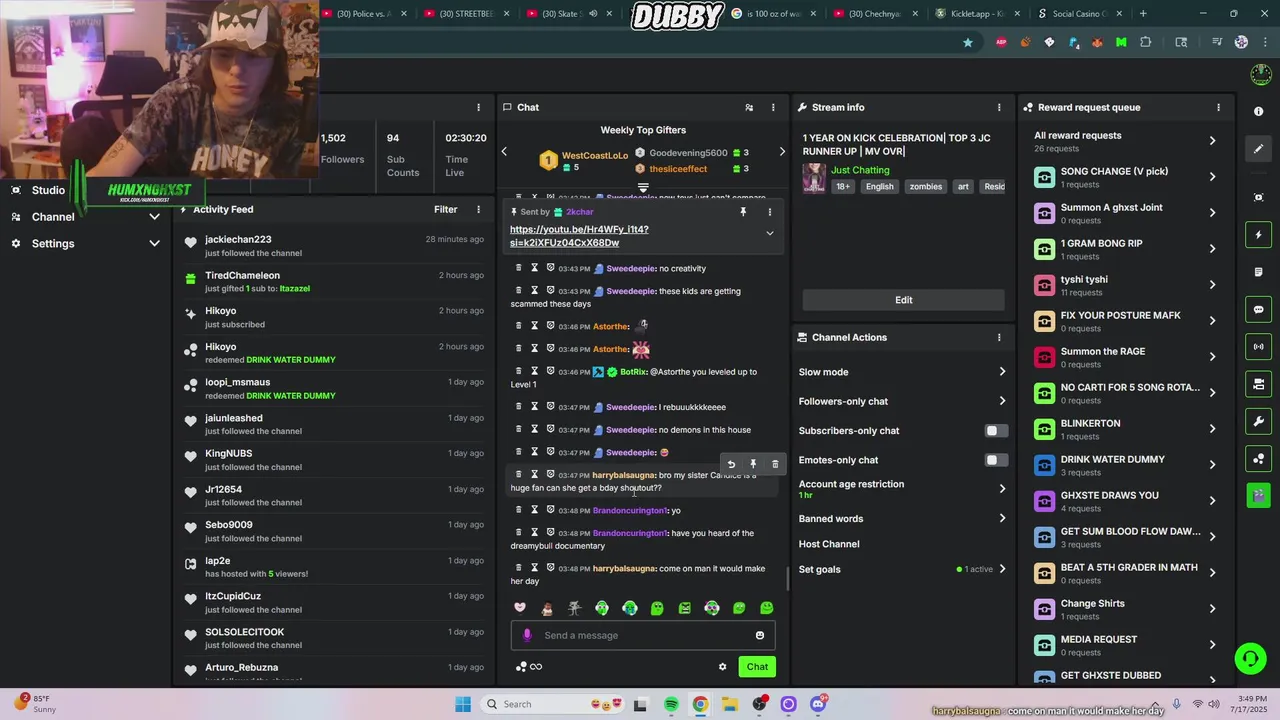Toggle Subscribers-only chat switch
Screen dimensions: 1280x720
click(996, 431)
